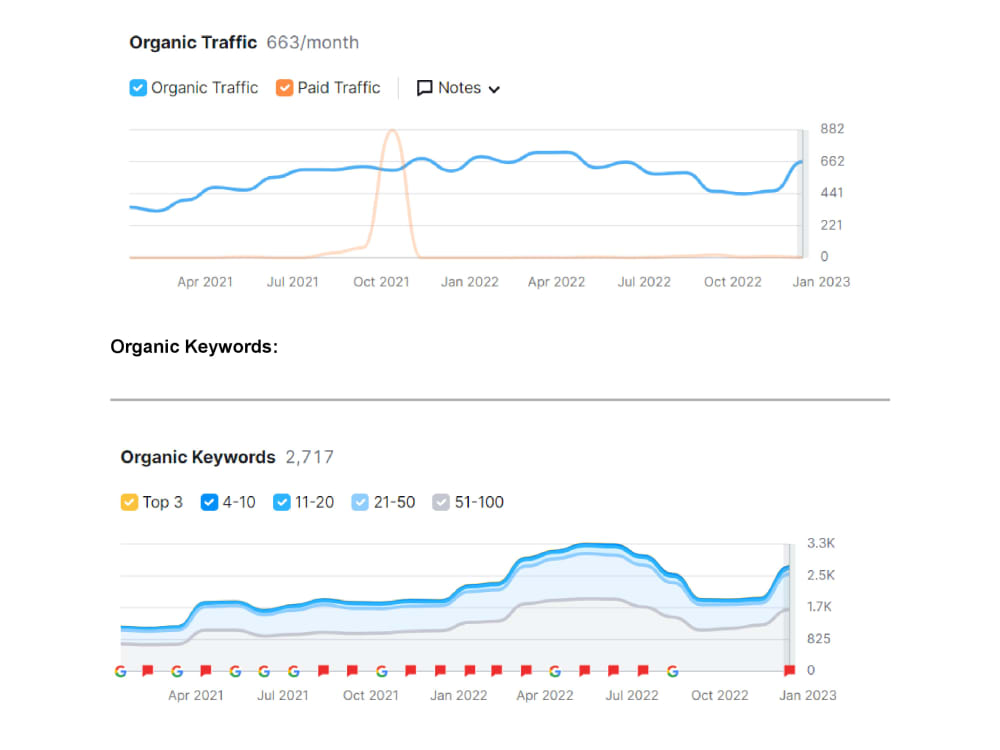Click the Notes speech-bubble icon

click(424, 88)
